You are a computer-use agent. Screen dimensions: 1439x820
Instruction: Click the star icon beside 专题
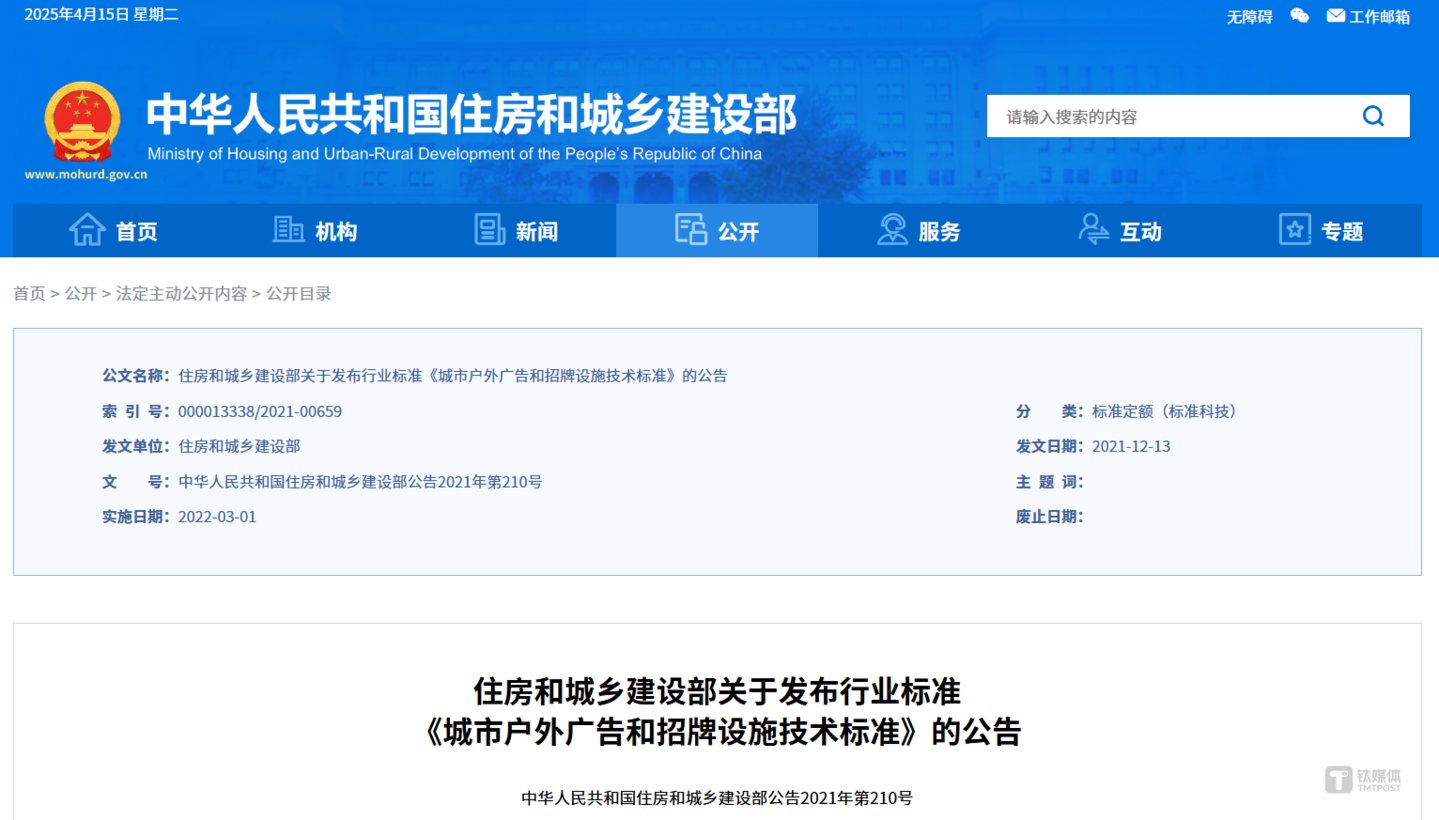coord(1294,230)
